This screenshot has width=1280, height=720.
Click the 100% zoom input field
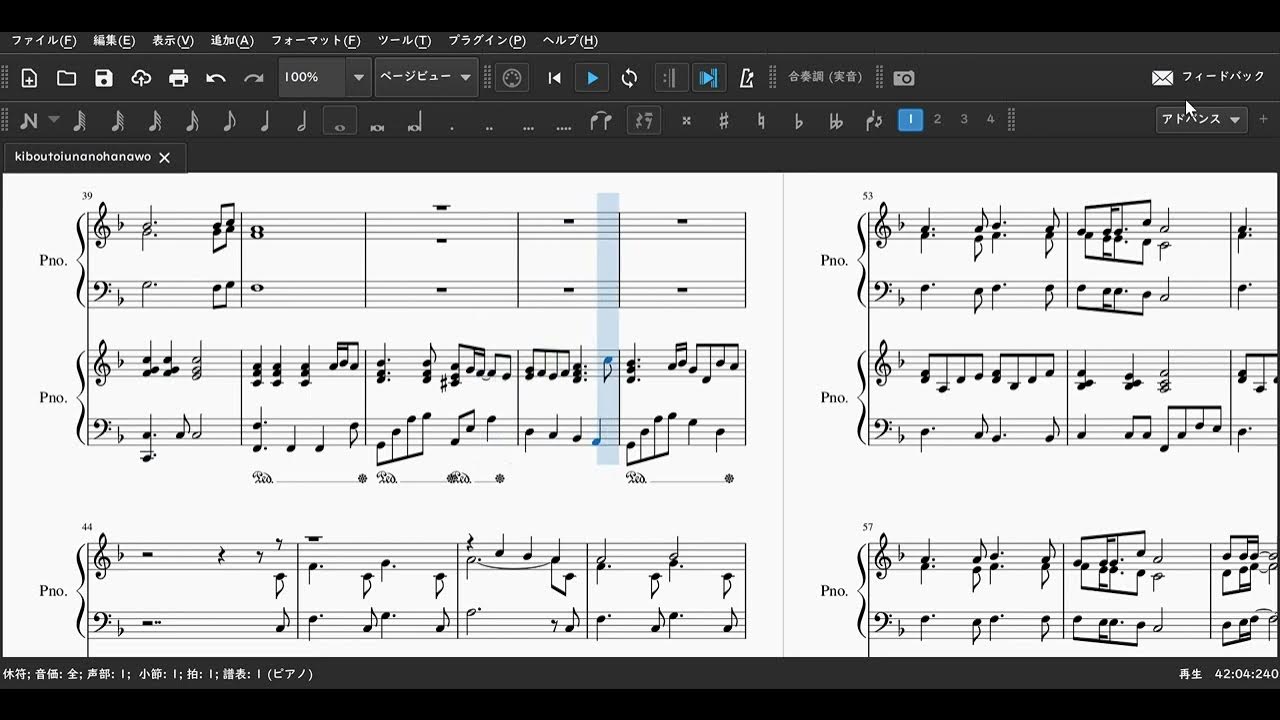coord(312,77)
